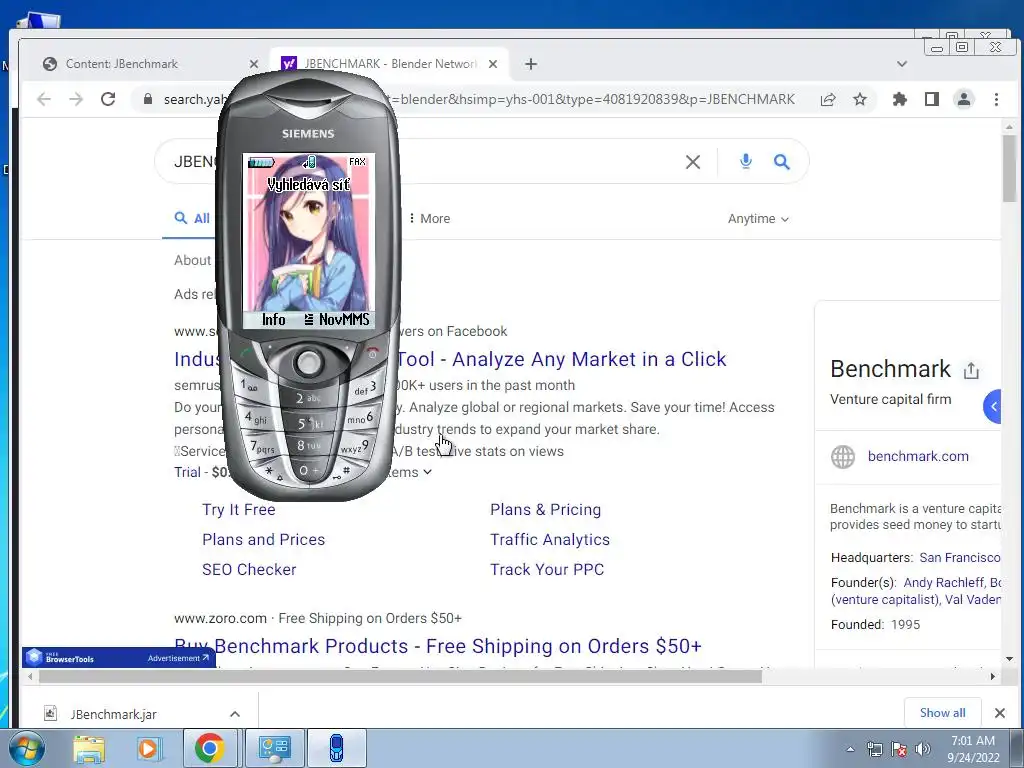
Task: Close the downloads bar
Action: (x=999, y=713)
